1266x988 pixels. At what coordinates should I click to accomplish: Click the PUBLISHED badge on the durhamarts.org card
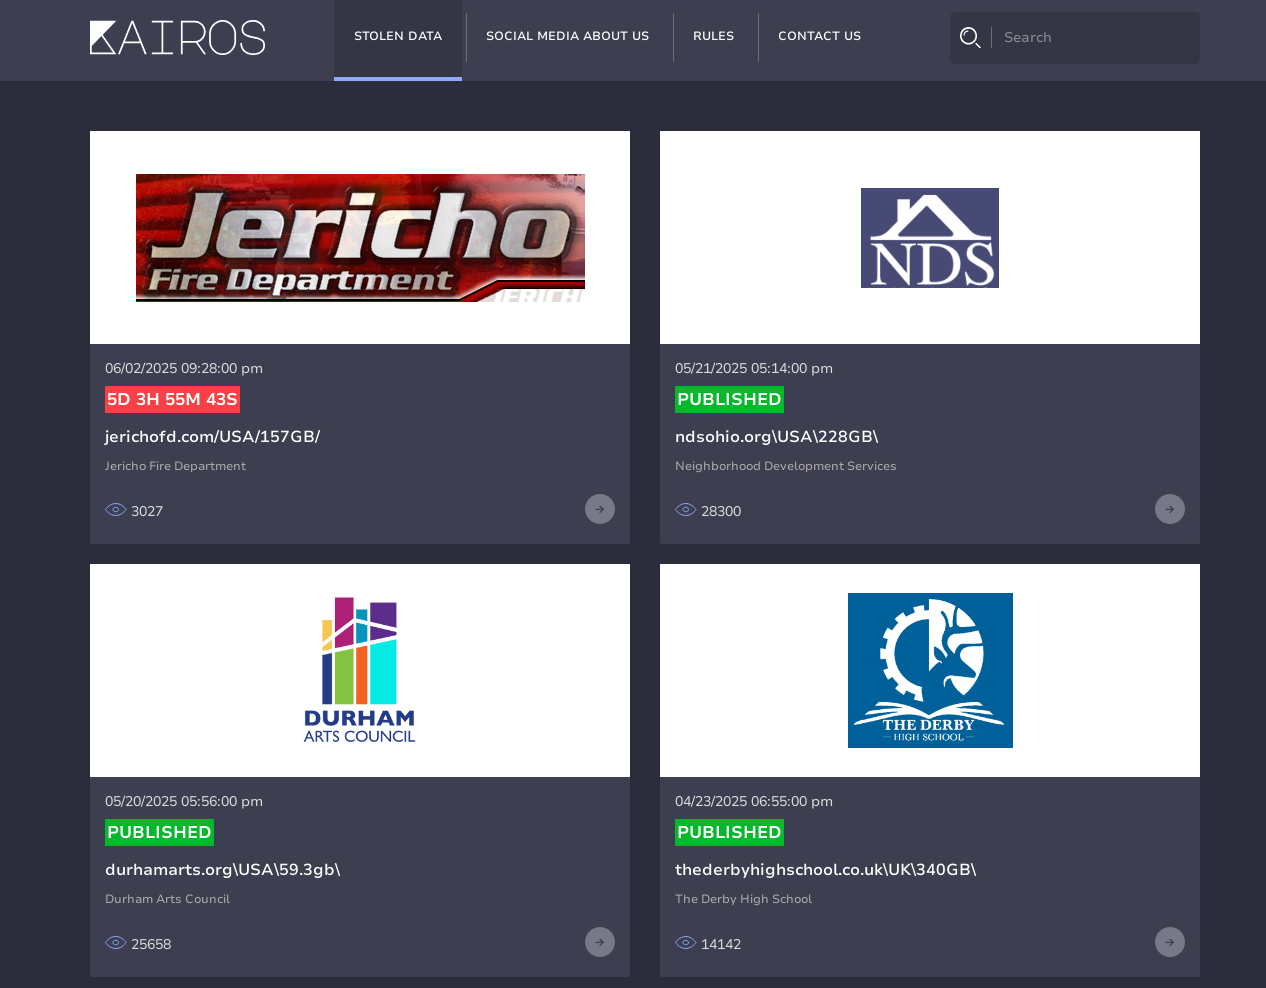tap(159, 833)
